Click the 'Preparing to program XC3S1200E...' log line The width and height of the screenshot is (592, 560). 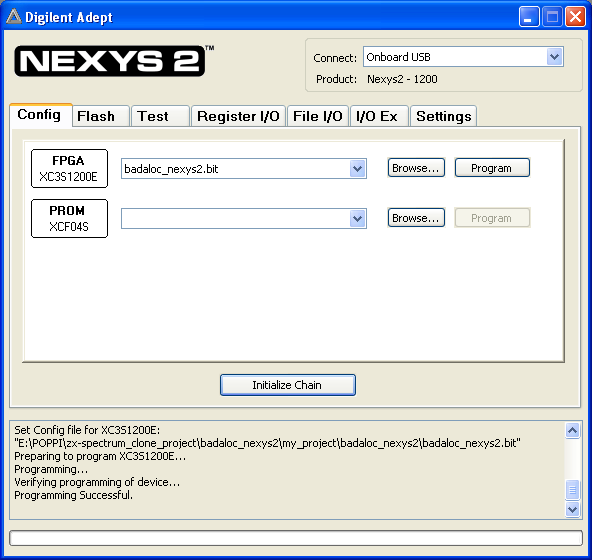pos(100,456)
